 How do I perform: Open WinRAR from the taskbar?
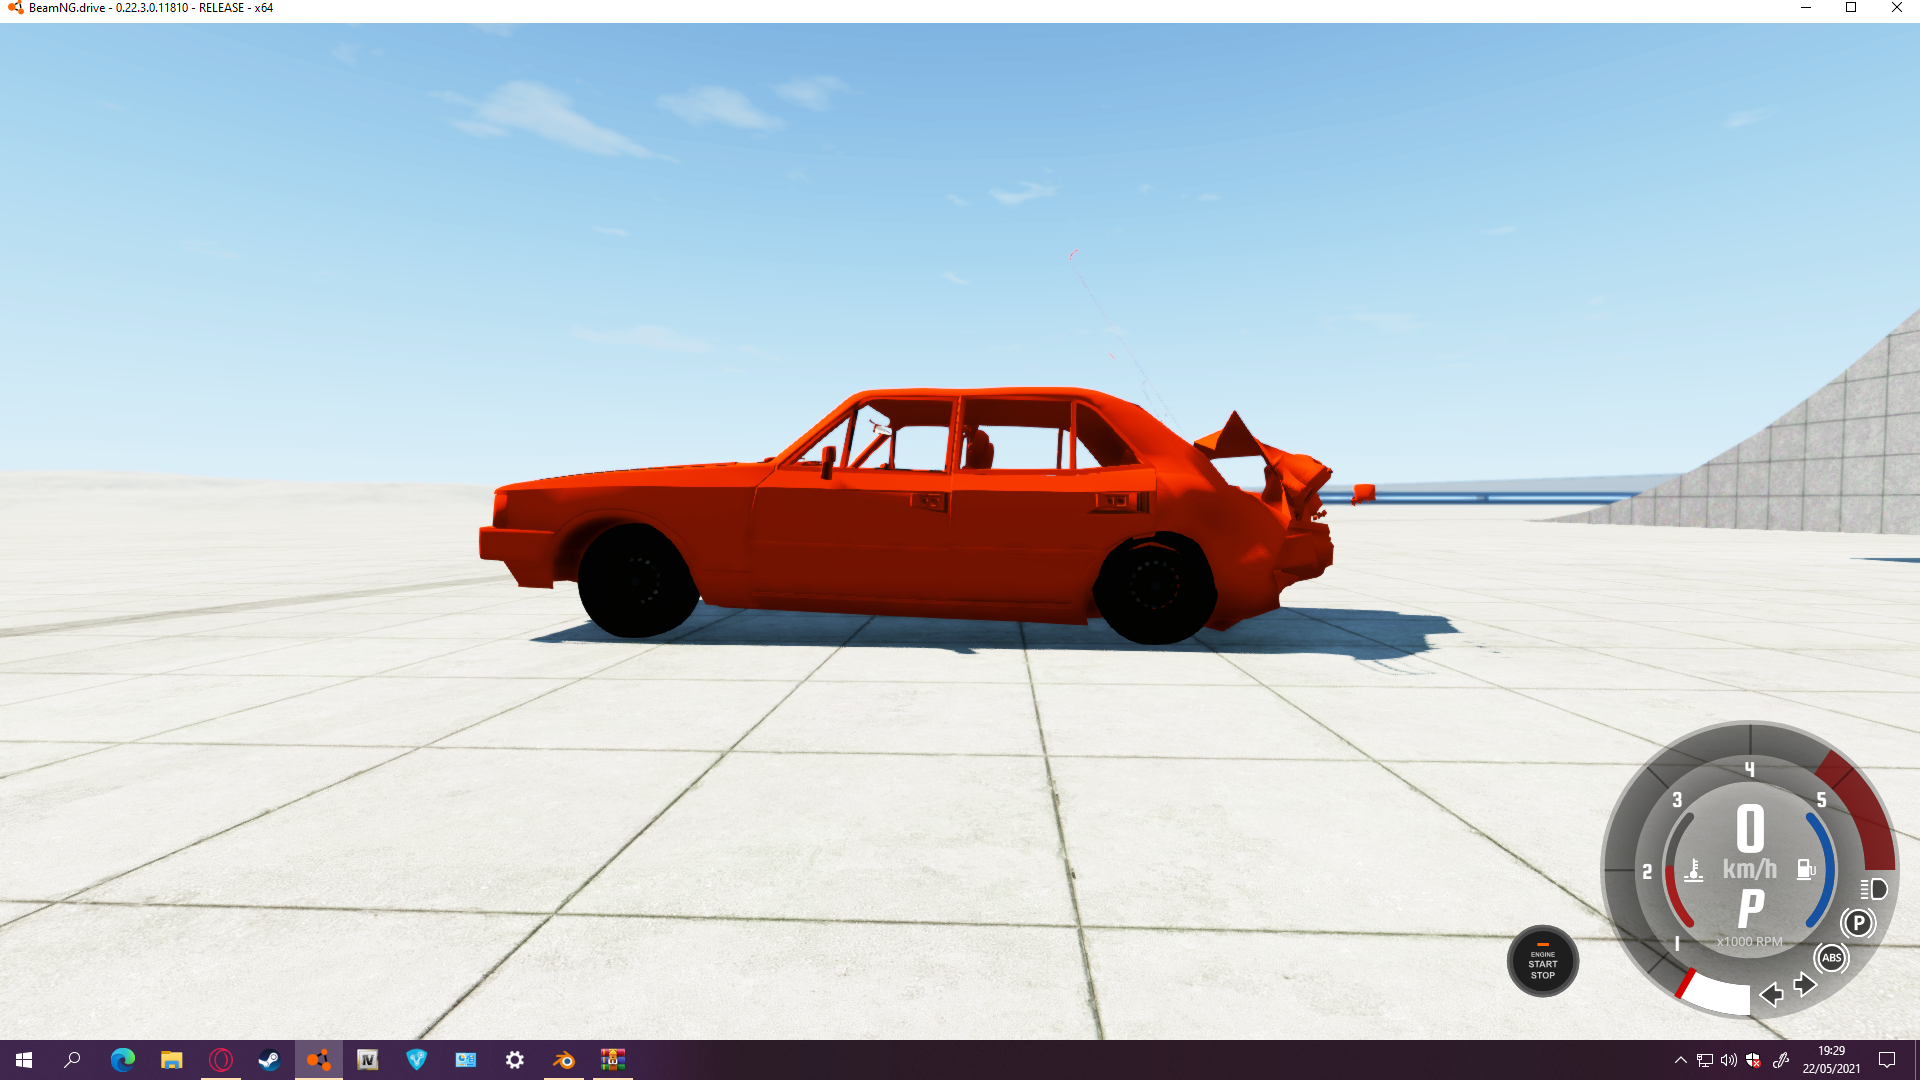click(x=613, y=1060)
